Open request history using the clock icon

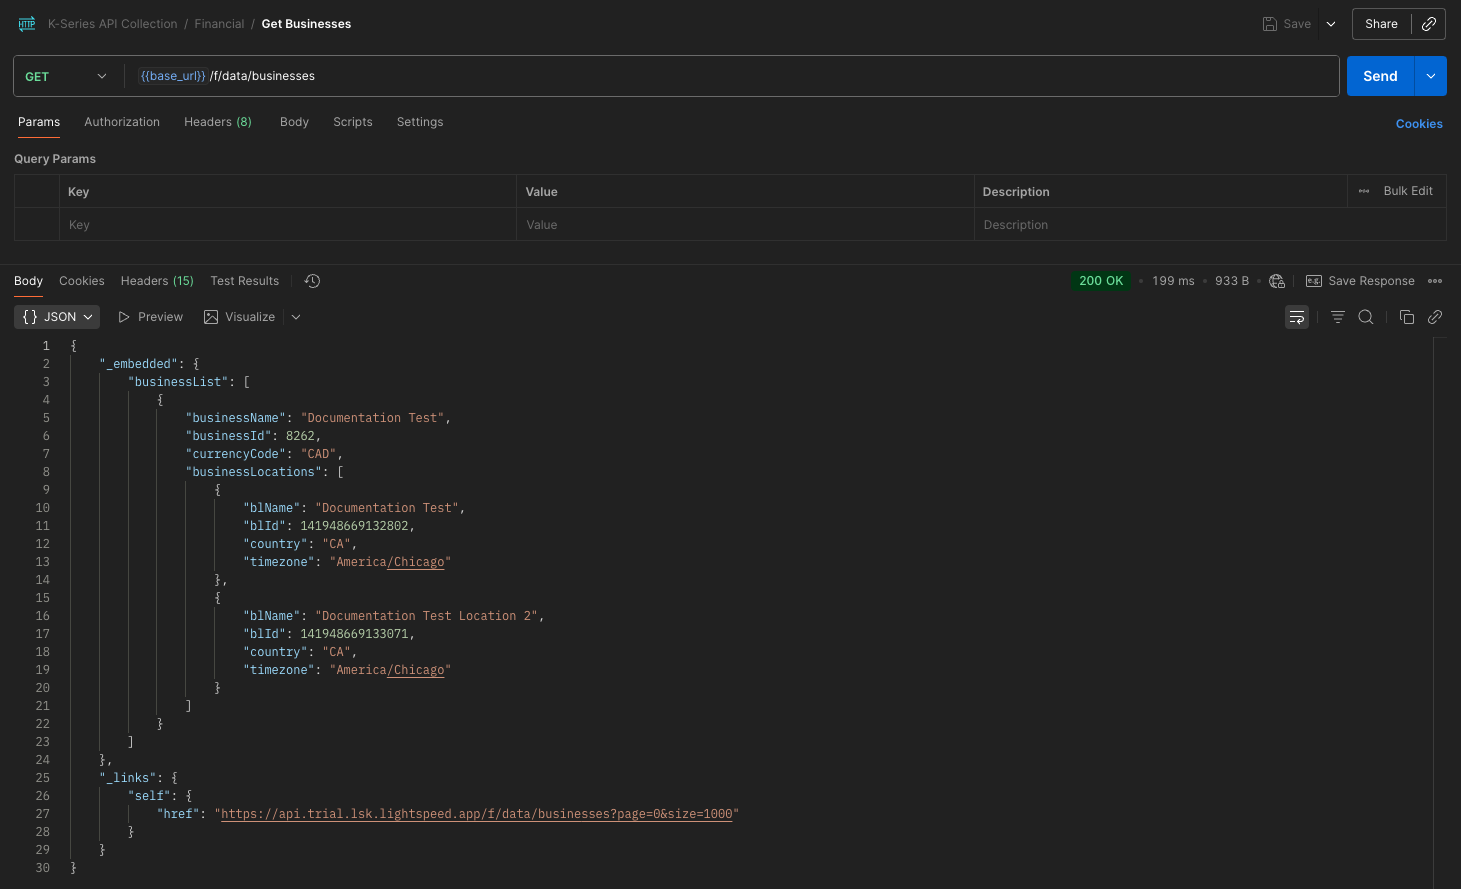click(311, 281)
